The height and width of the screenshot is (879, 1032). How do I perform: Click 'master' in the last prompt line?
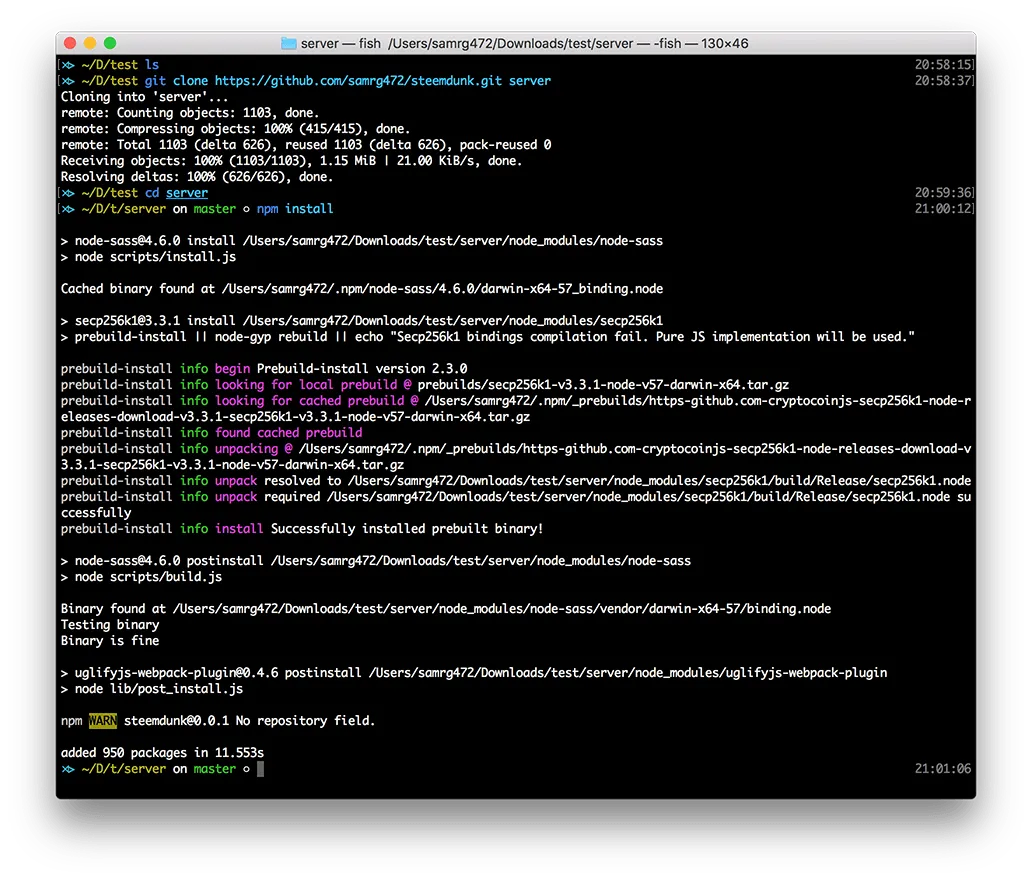click(x=215, y=768)
